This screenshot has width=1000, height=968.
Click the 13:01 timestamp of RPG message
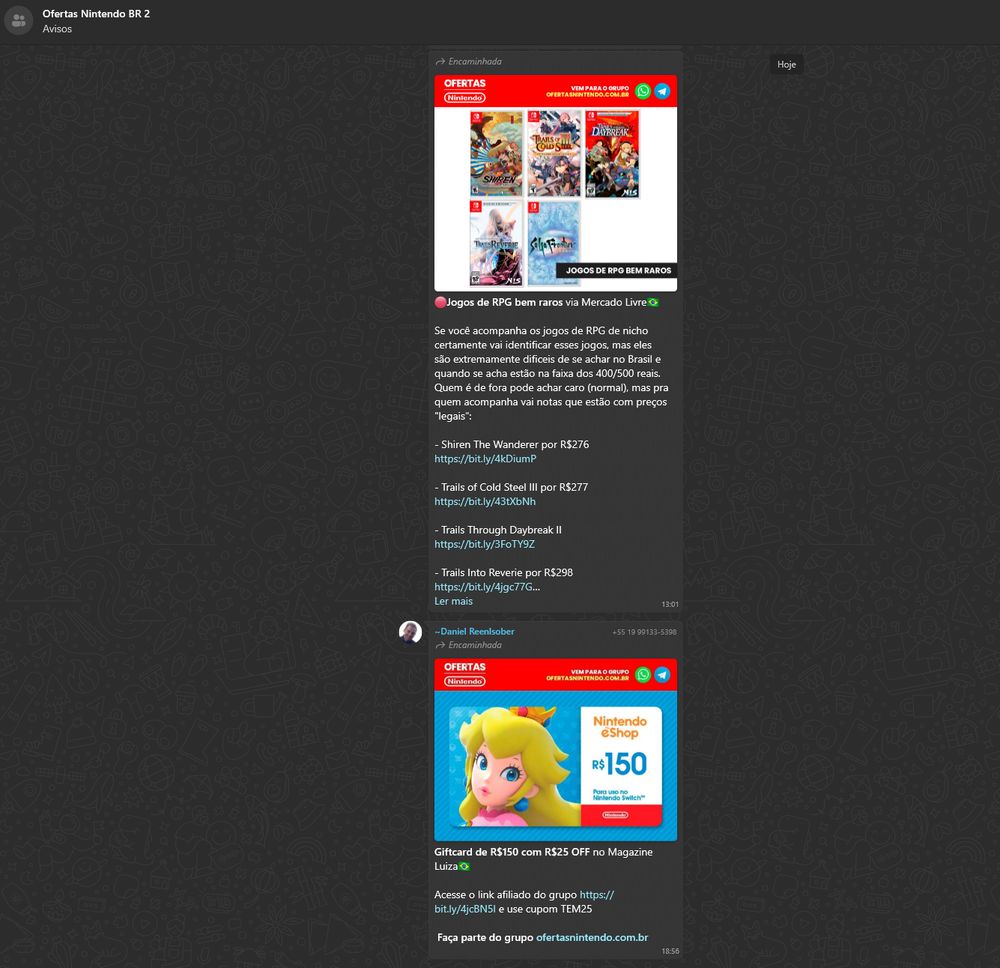click(670, 604)
